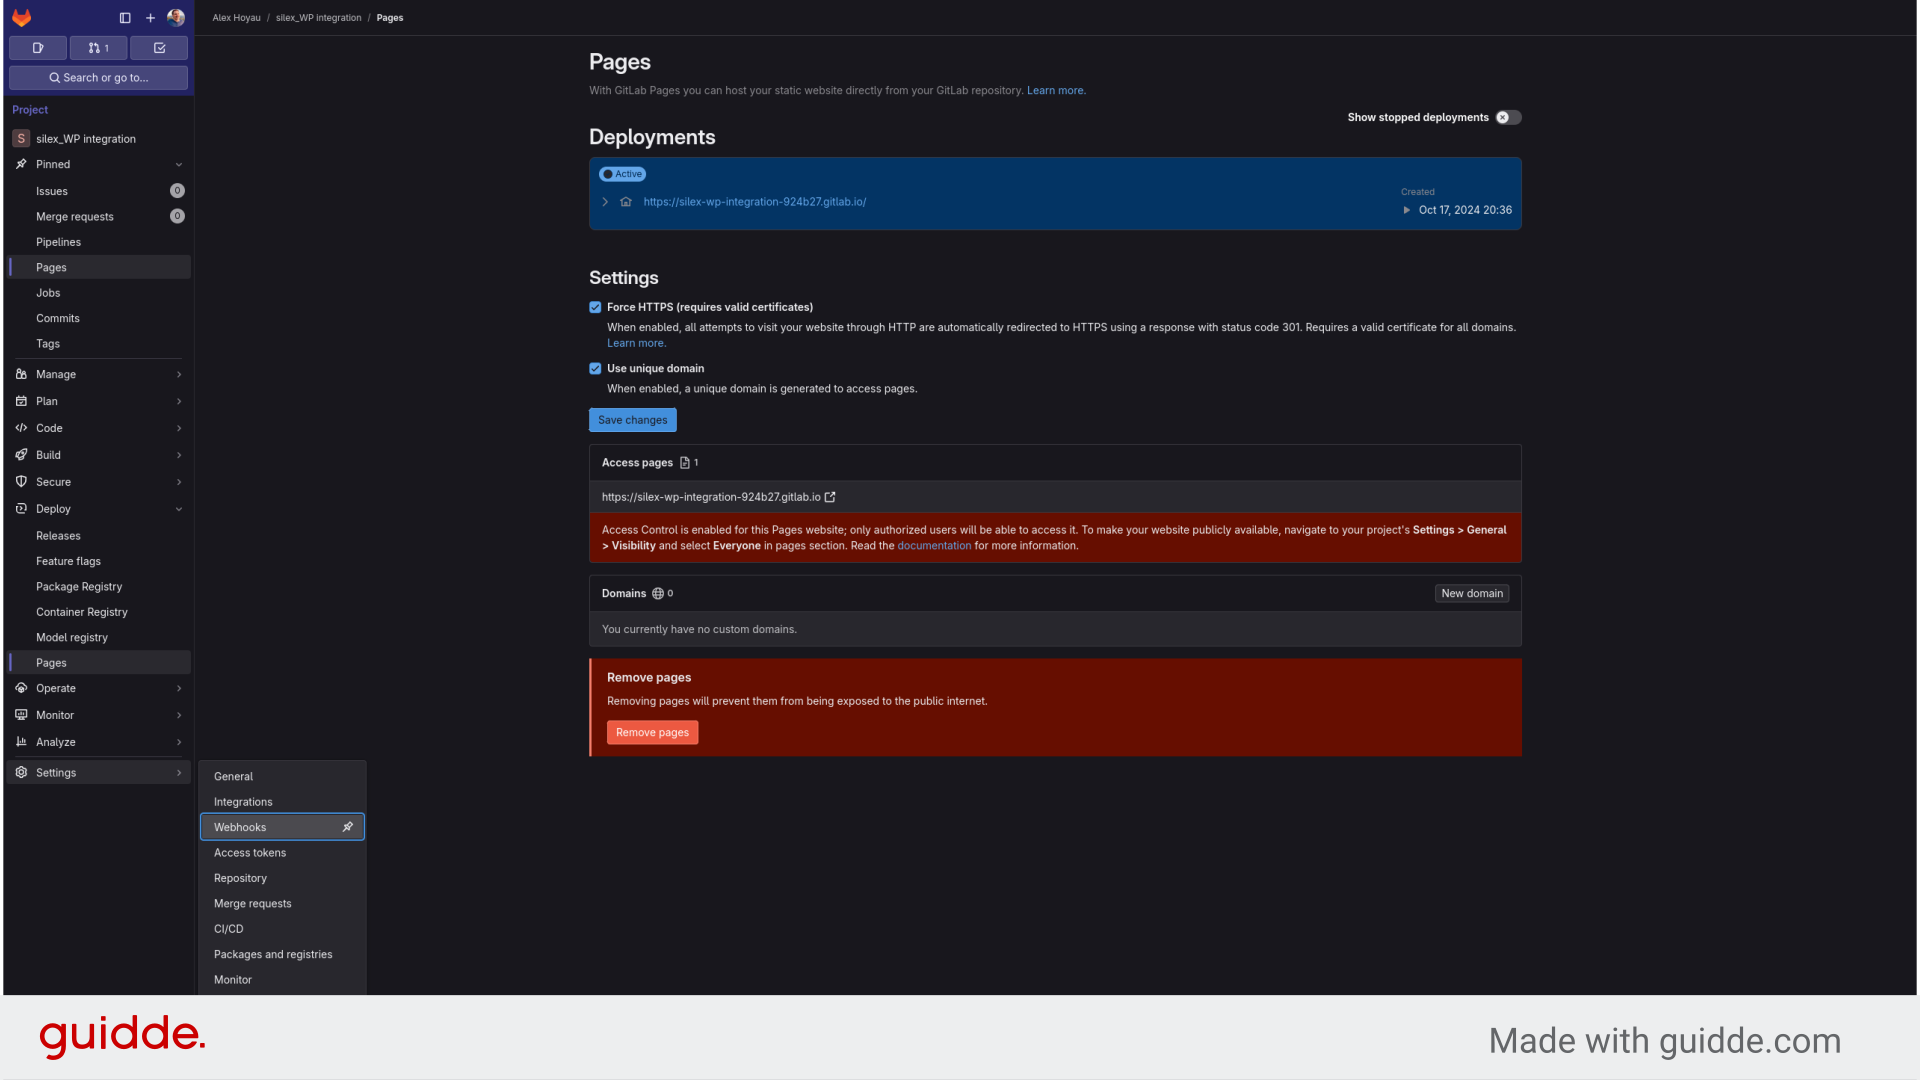Click Save changes button
This screenshot has width=1920, height=1080.
[633, 420]
